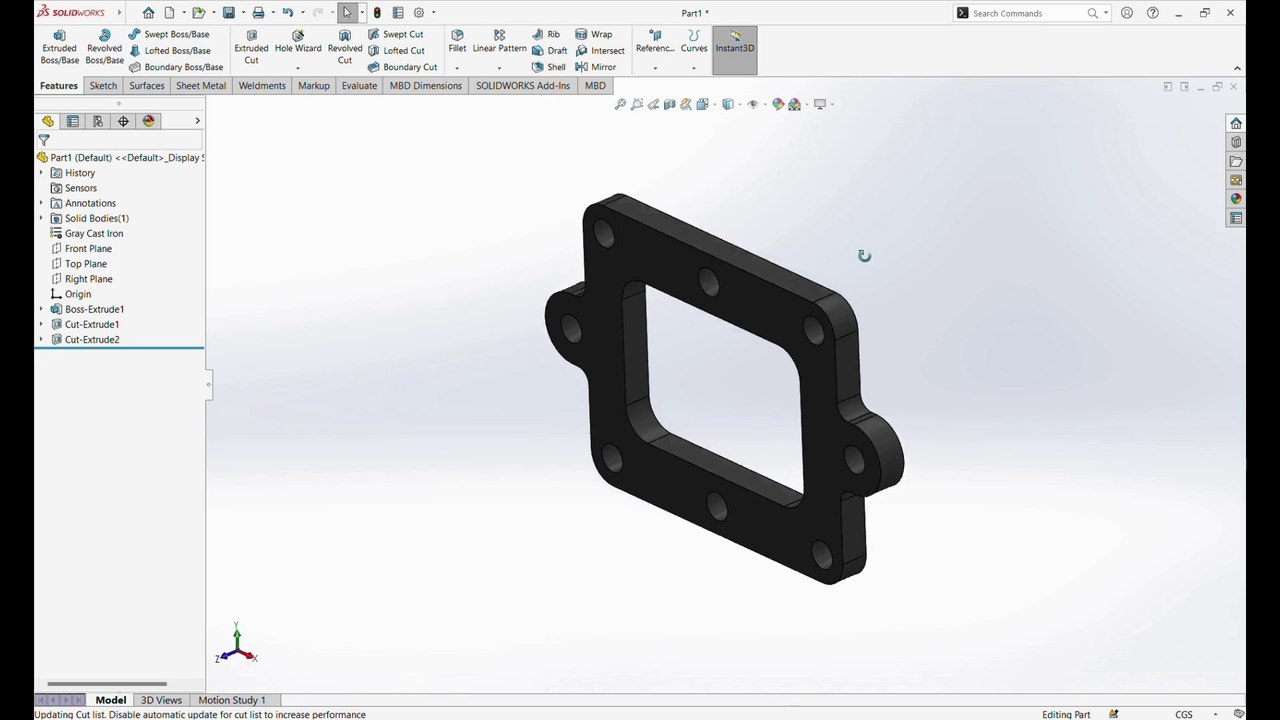Open the Appearances task pane icon

[1236, 199]
